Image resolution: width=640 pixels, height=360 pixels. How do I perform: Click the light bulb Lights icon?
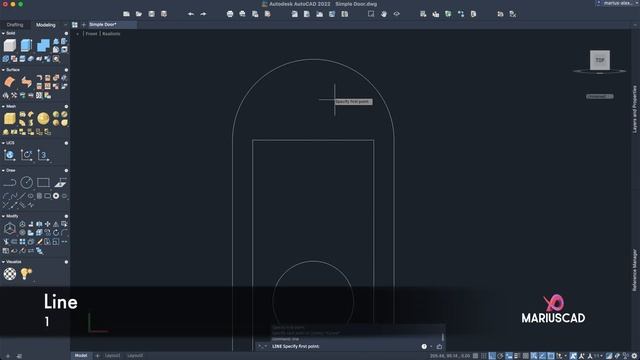pos(26,273)
